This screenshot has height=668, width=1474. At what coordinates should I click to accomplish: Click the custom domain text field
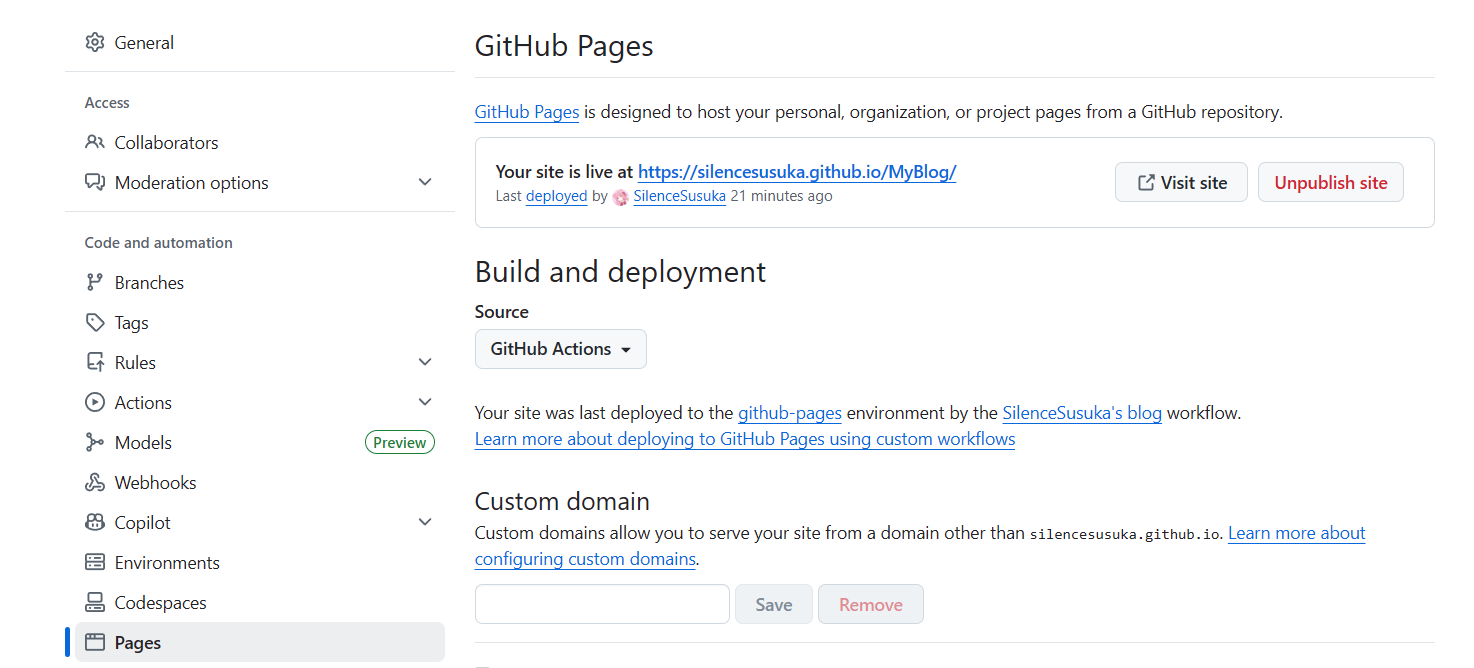(x=602, y=604)
